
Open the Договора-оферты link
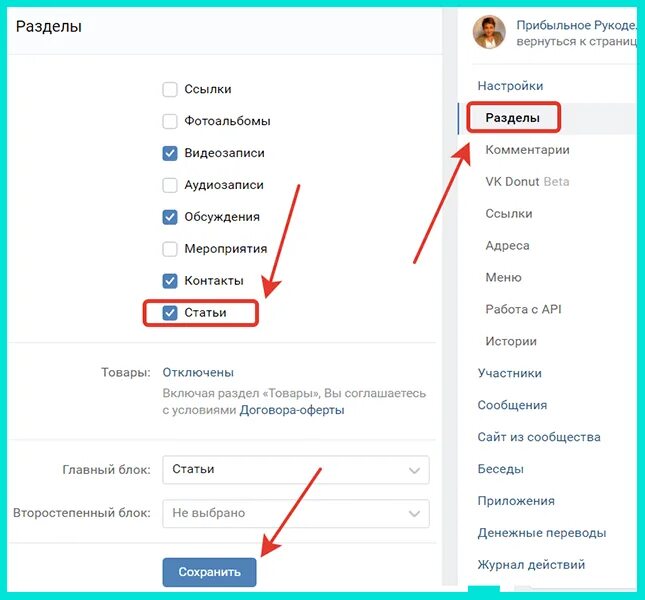pos(292,410)
